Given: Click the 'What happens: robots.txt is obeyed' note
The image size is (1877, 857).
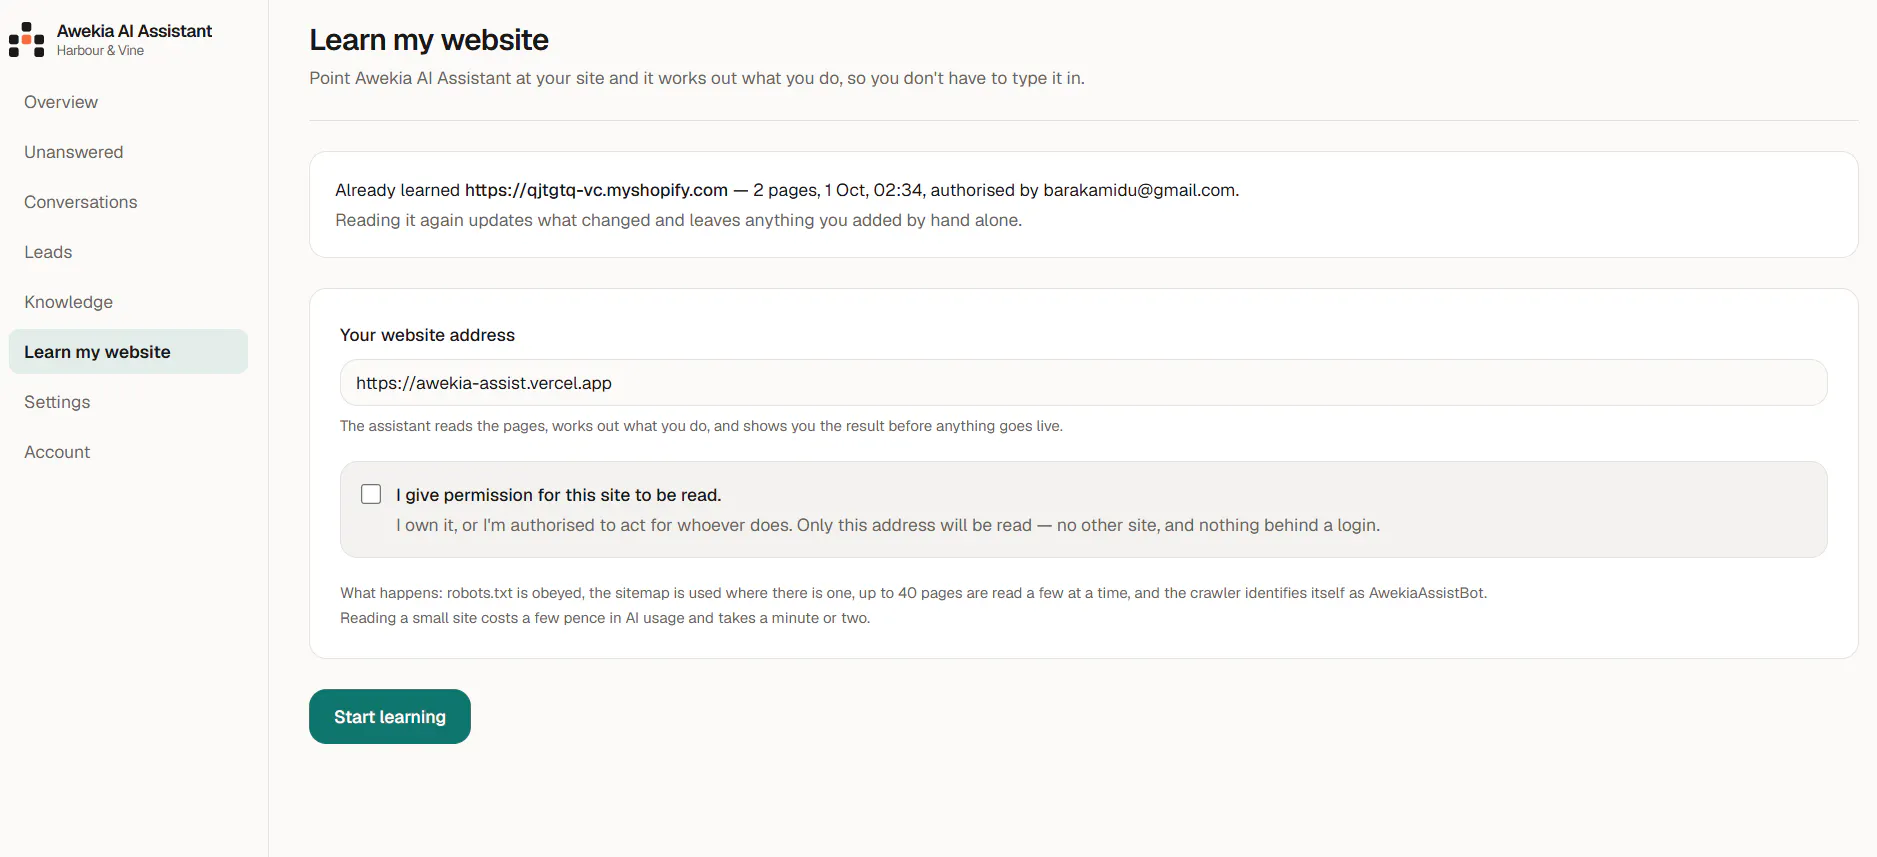Looking at the screenshot, I should 913,593.
